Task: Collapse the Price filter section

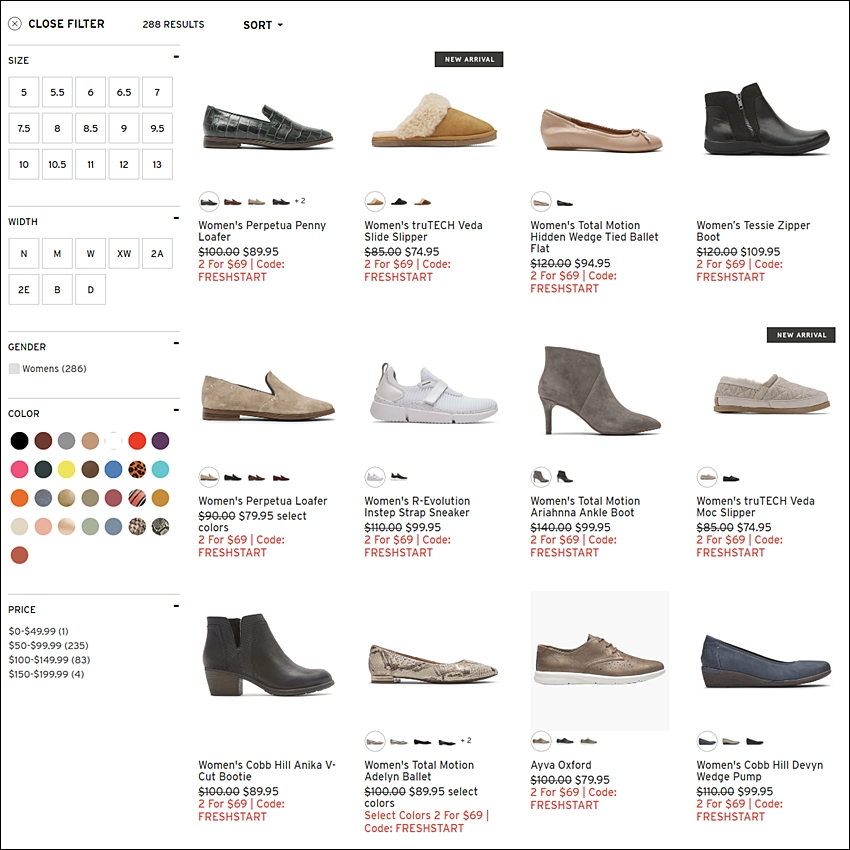Action: 176,606
